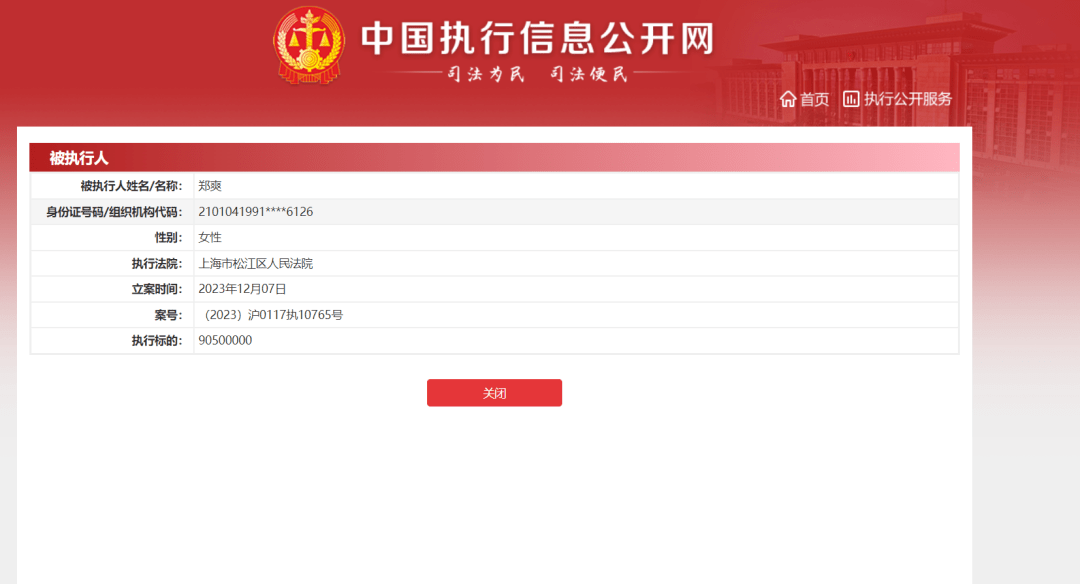Click the label 执行法院

coord(157,263)
